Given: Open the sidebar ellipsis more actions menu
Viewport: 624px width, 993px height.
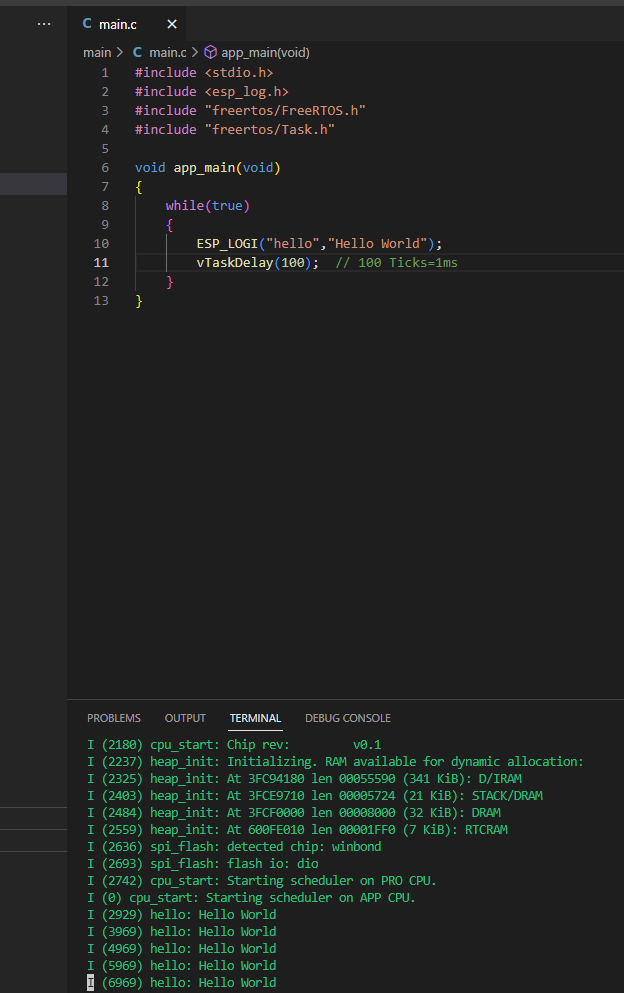Looking at the screenshot, I should [43, 23].
